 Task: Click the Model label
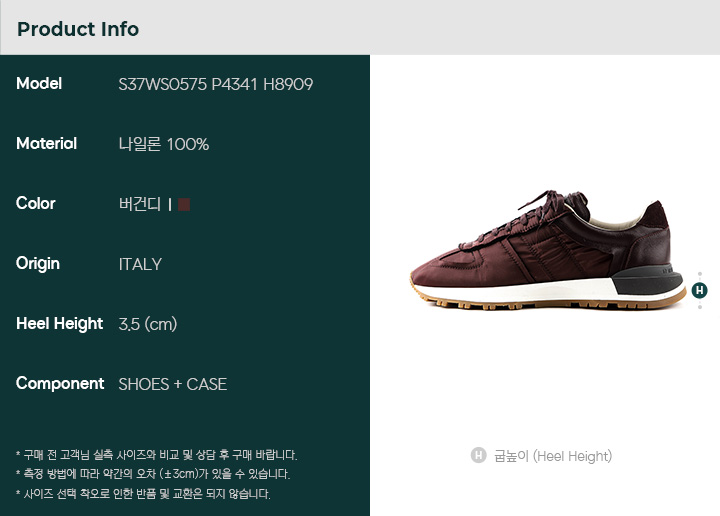(x=39, y=84)
